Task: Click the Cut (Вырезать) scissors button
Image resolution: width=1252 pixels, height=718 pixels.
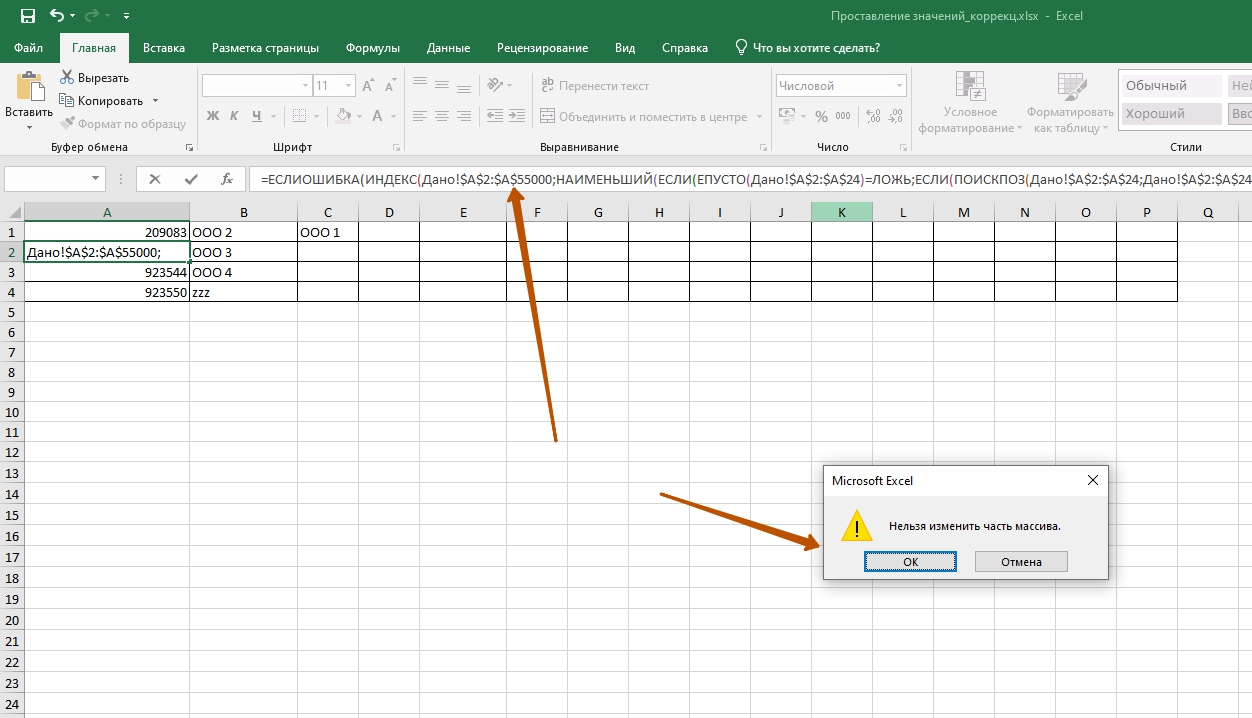Action: [94, 78]
